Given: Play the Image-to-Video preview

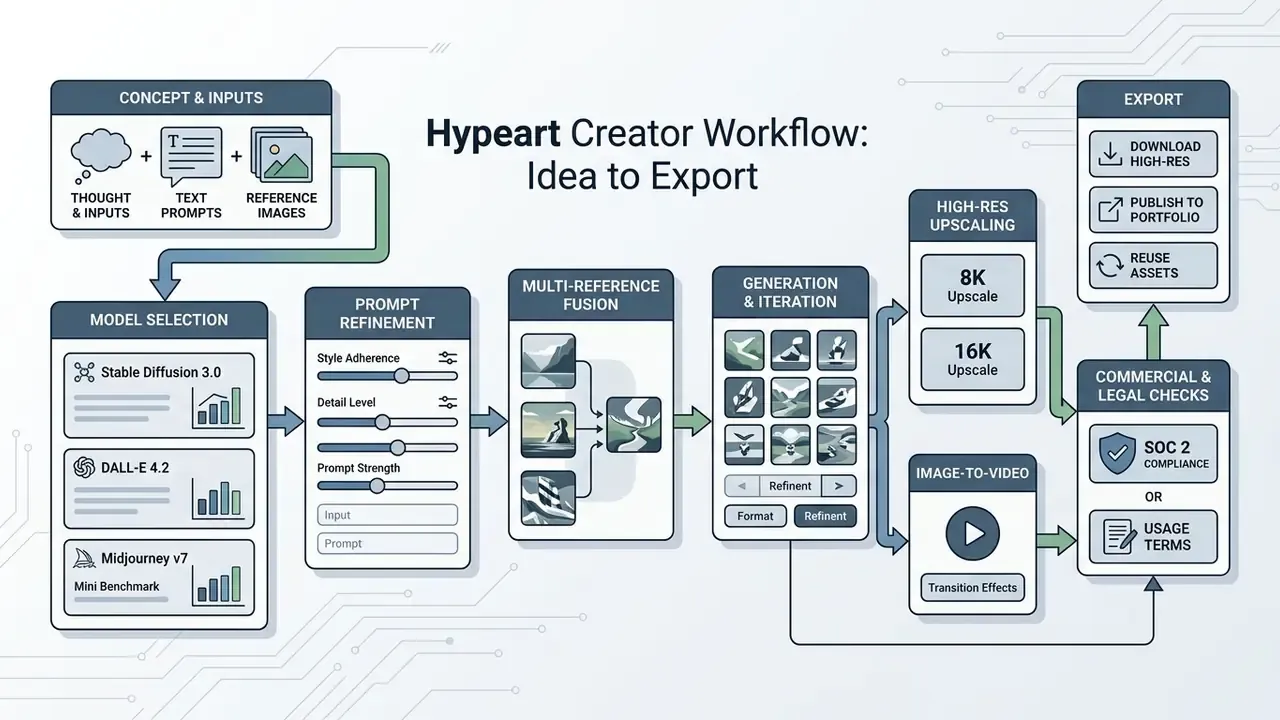Looking at the screenshot, I should tap(973, 532).
